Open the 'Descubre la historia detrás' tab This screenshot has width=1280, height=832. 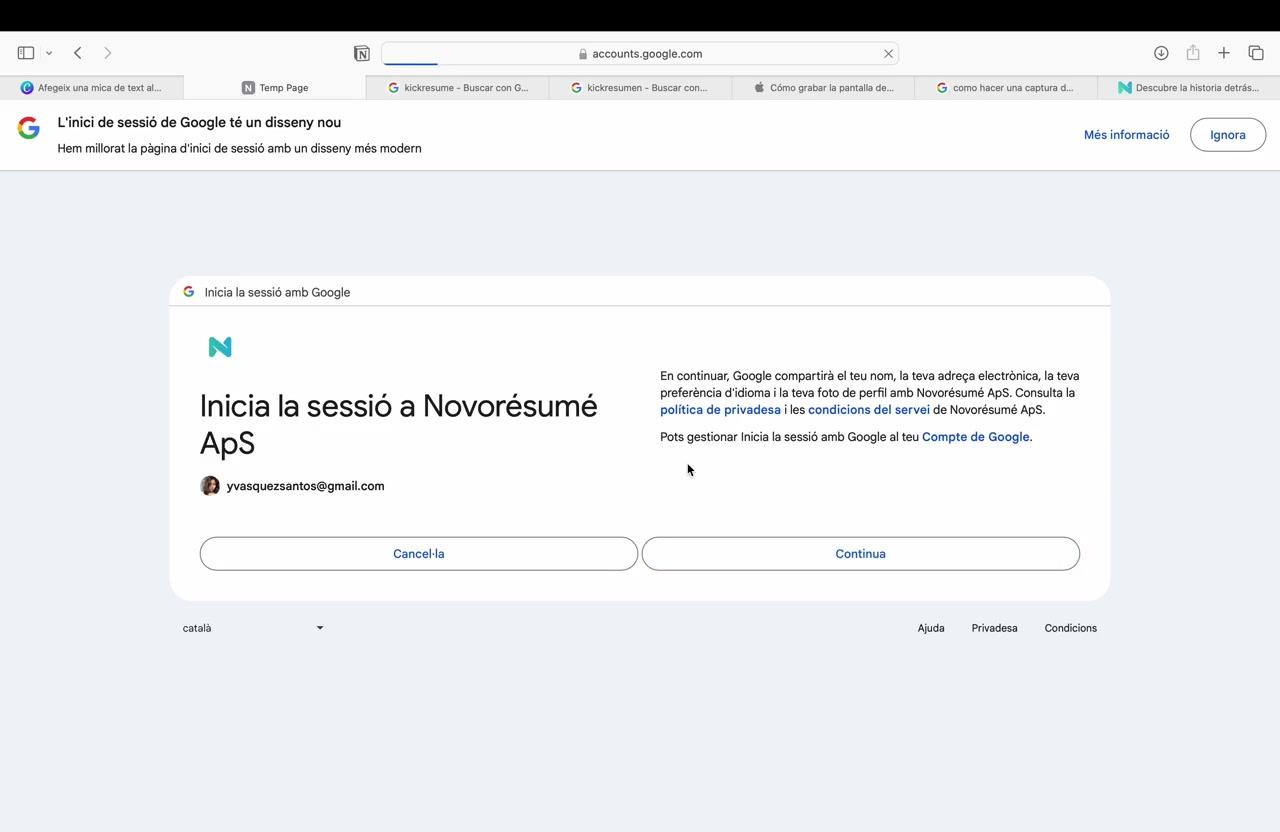pyautogui.click(x=1188, y=88)
